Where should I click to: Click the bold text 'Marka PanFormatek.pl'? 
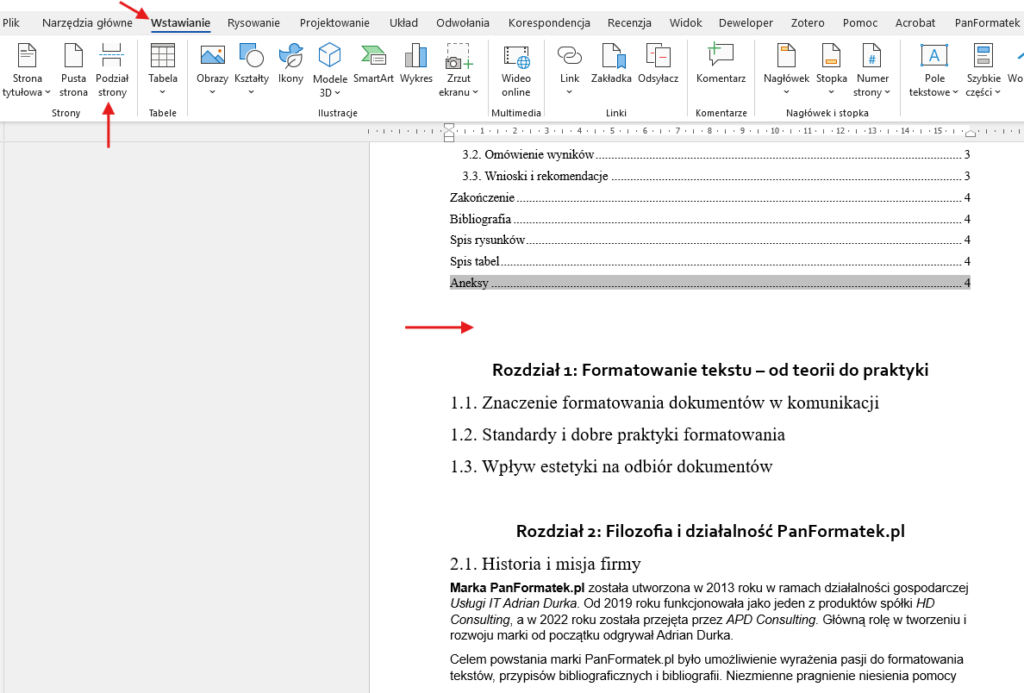(x=517, y=588)
